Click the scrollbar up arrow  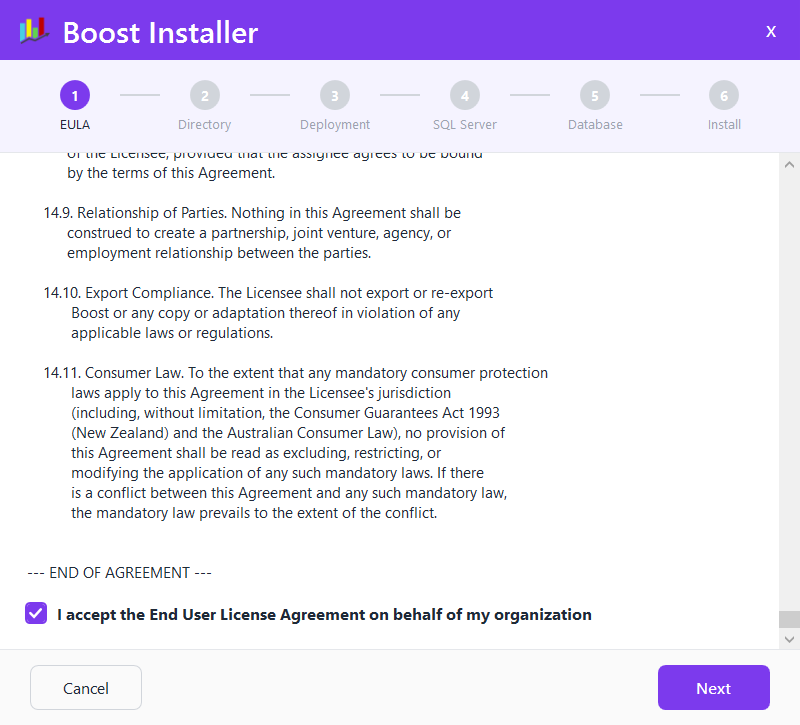[x=789, y=165]
